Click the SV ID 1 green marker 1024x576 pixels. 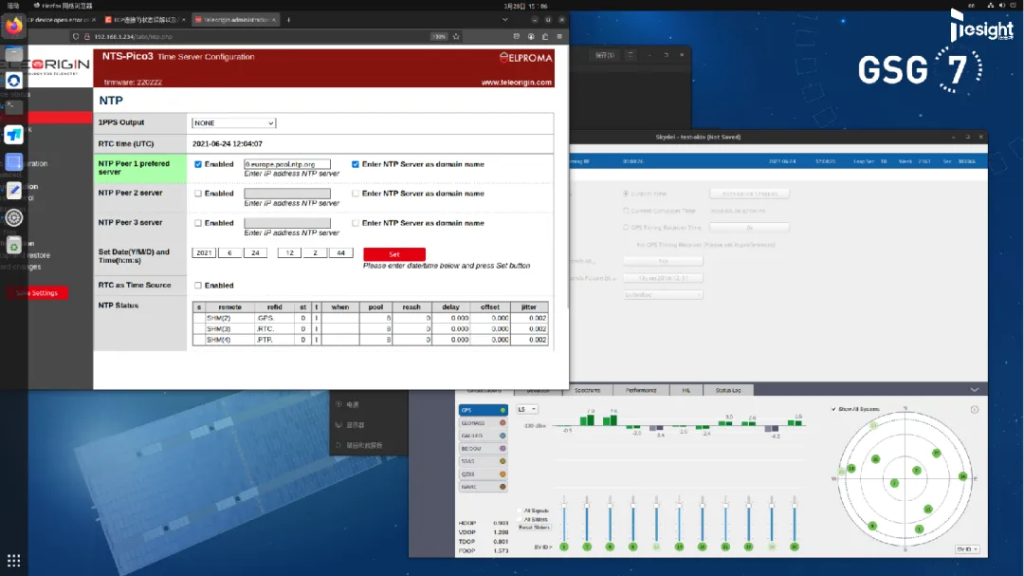click(564, 547)
